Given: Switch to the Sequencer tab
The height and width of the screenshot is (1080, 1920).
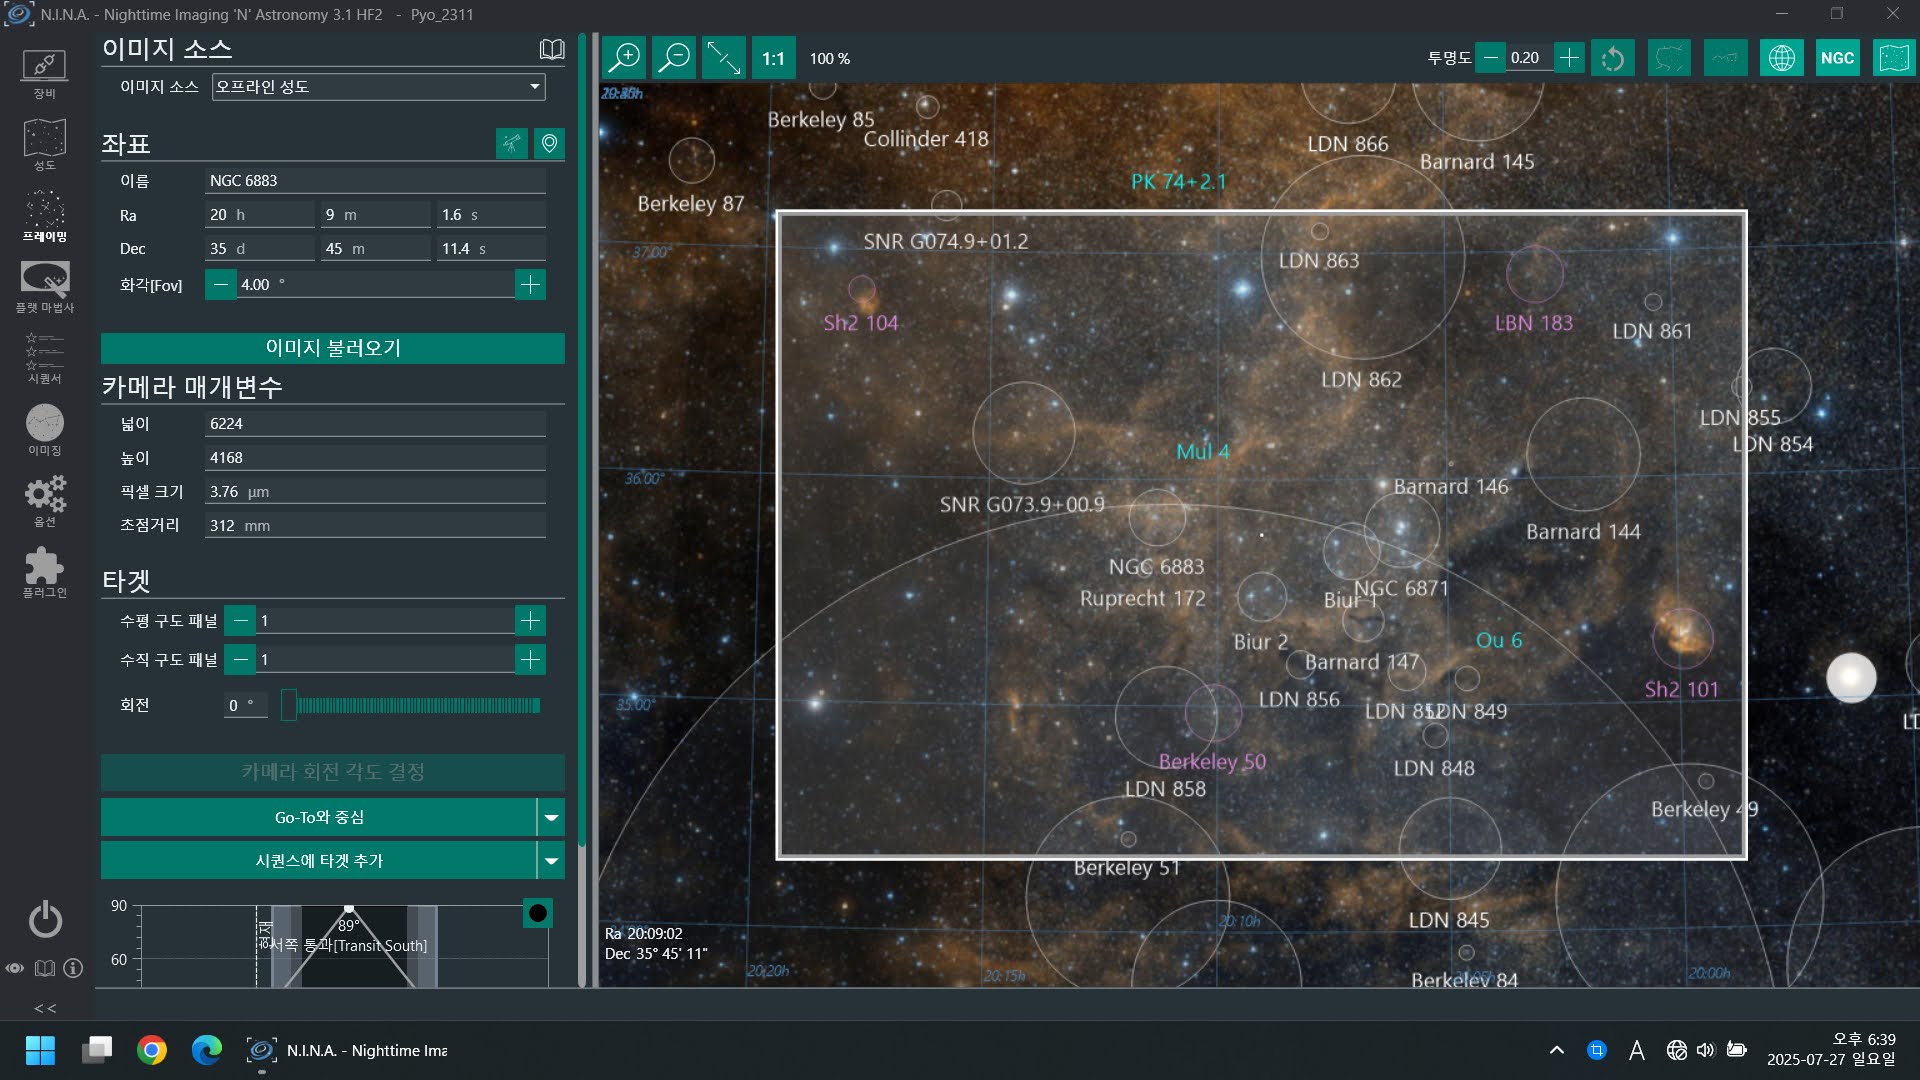Looking at the screenshot, I should click(44, 358).
